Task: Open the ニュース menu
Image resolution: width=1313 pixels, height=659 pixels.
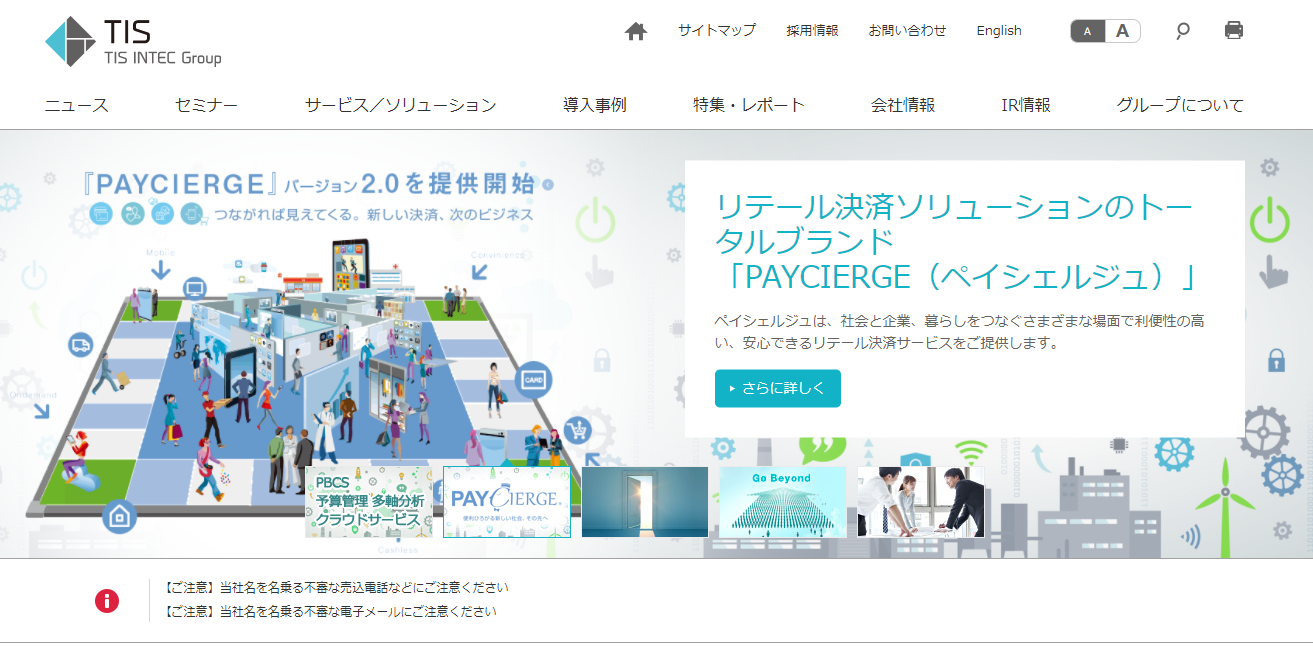Action: (x=77, y=105)
